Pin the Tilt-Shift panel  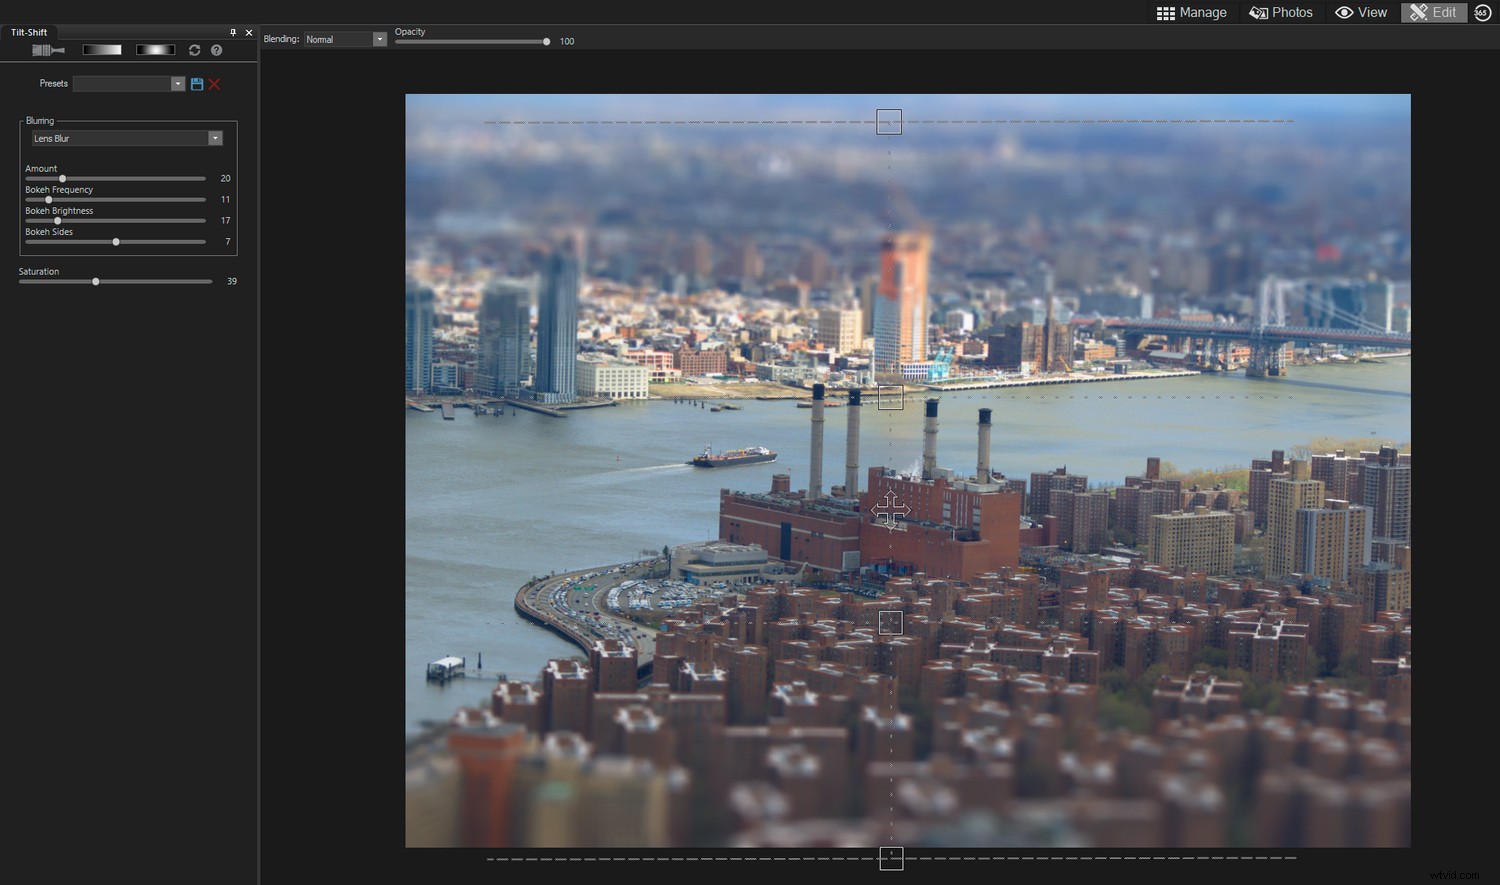click(233, 32)
